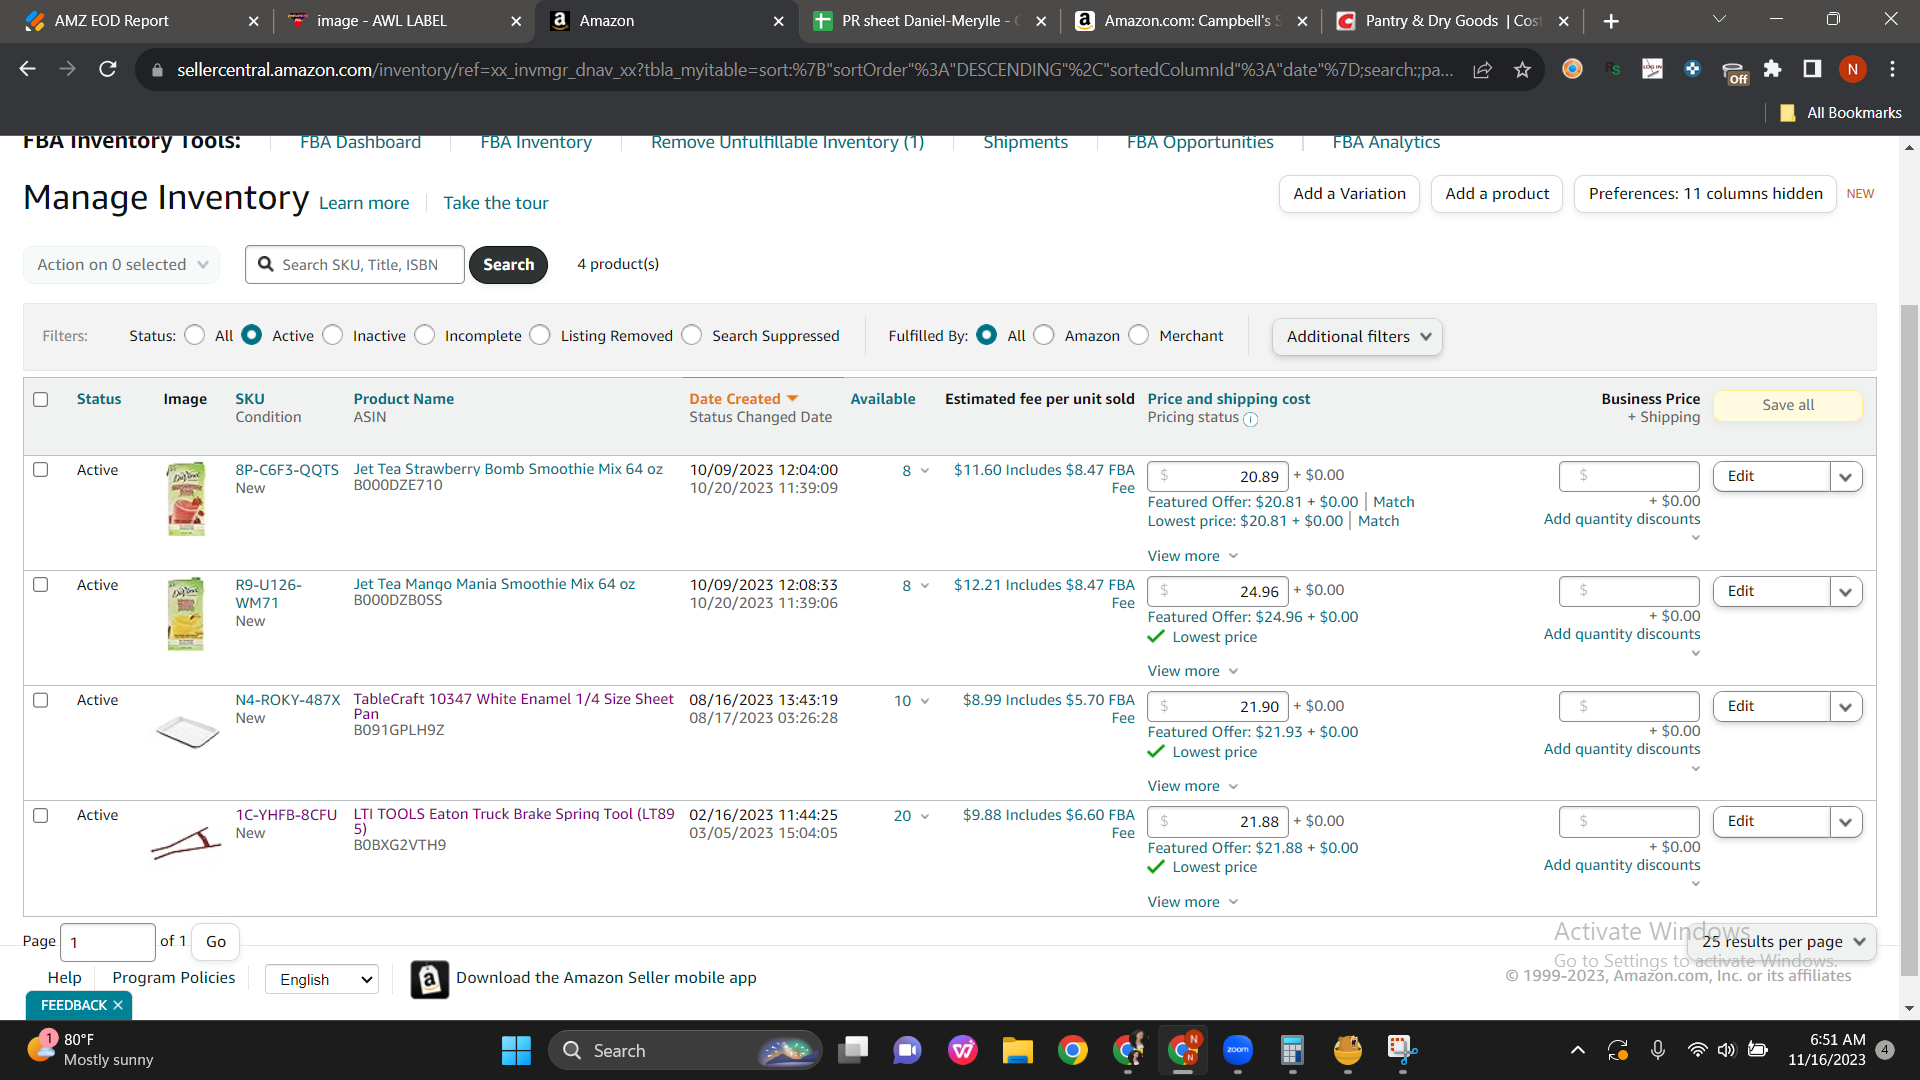1920x1080 pixels.
Task: Open Chrome profile avatar N
Action: coord(1852,69)
